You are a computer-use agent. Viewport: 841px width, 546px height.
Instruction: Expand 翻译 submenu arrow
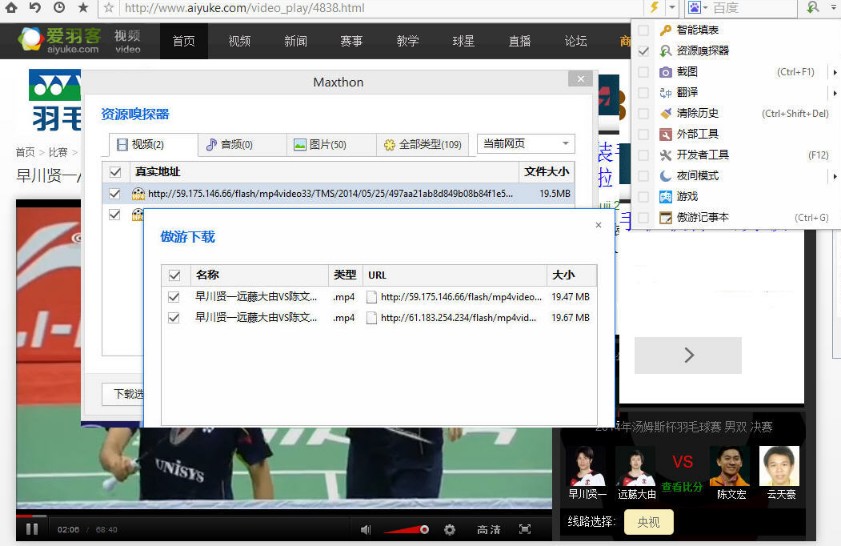click(835, 93)
